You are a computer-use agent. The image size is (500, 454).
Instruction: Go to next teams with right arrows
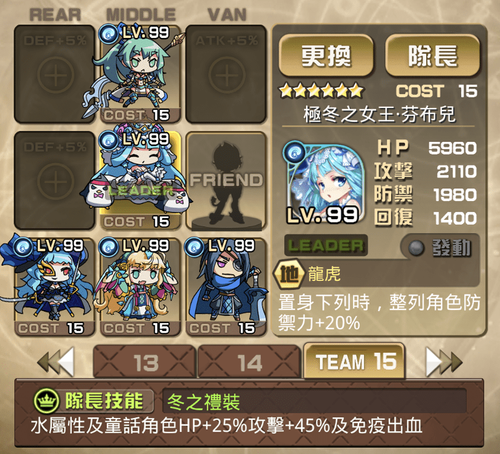point(444,361)
